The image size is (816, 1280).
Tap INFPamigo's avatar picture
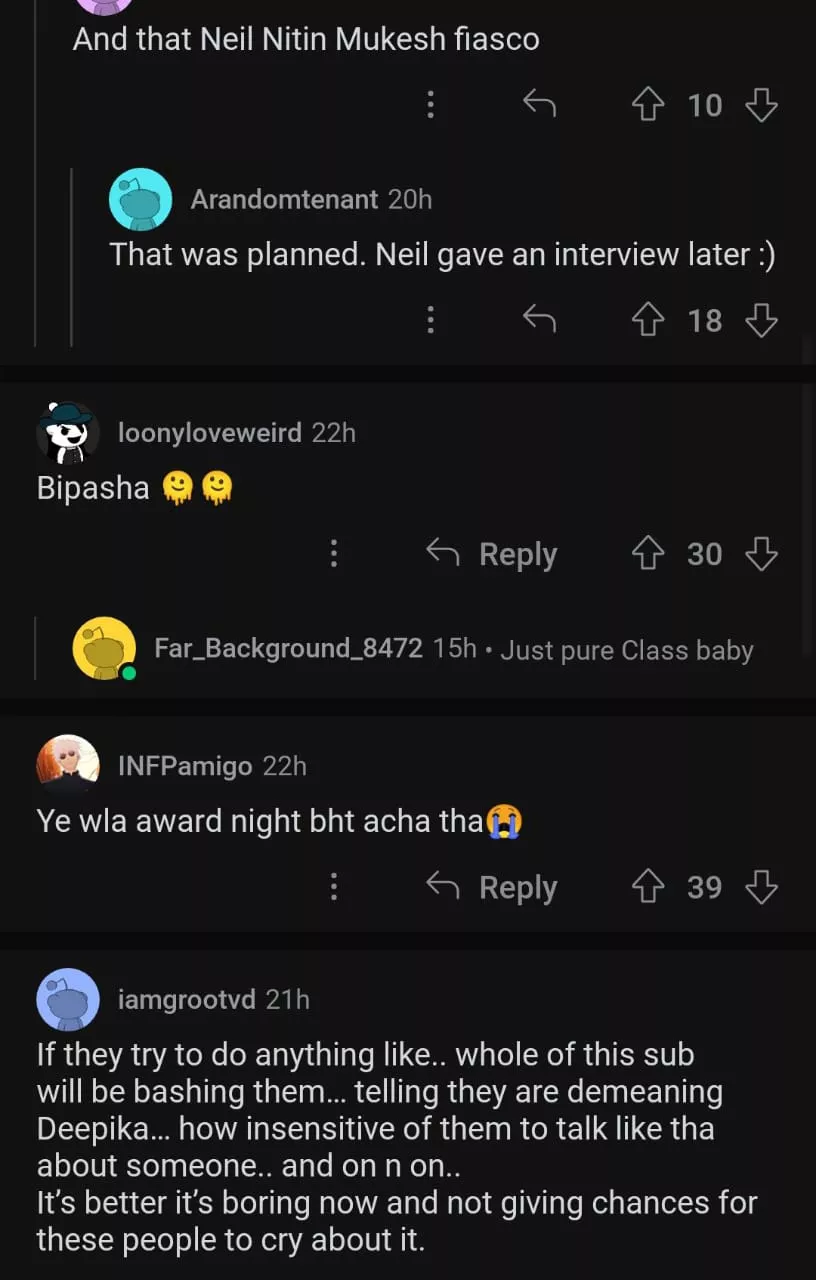point(68,766)
